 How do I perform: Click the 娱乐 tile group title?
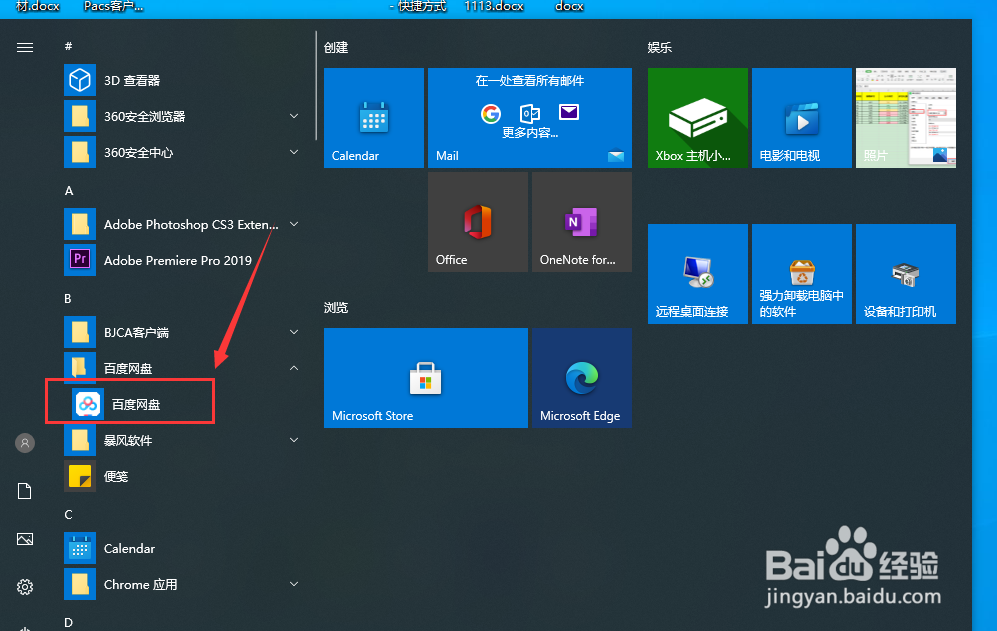[x=659, y=48]
